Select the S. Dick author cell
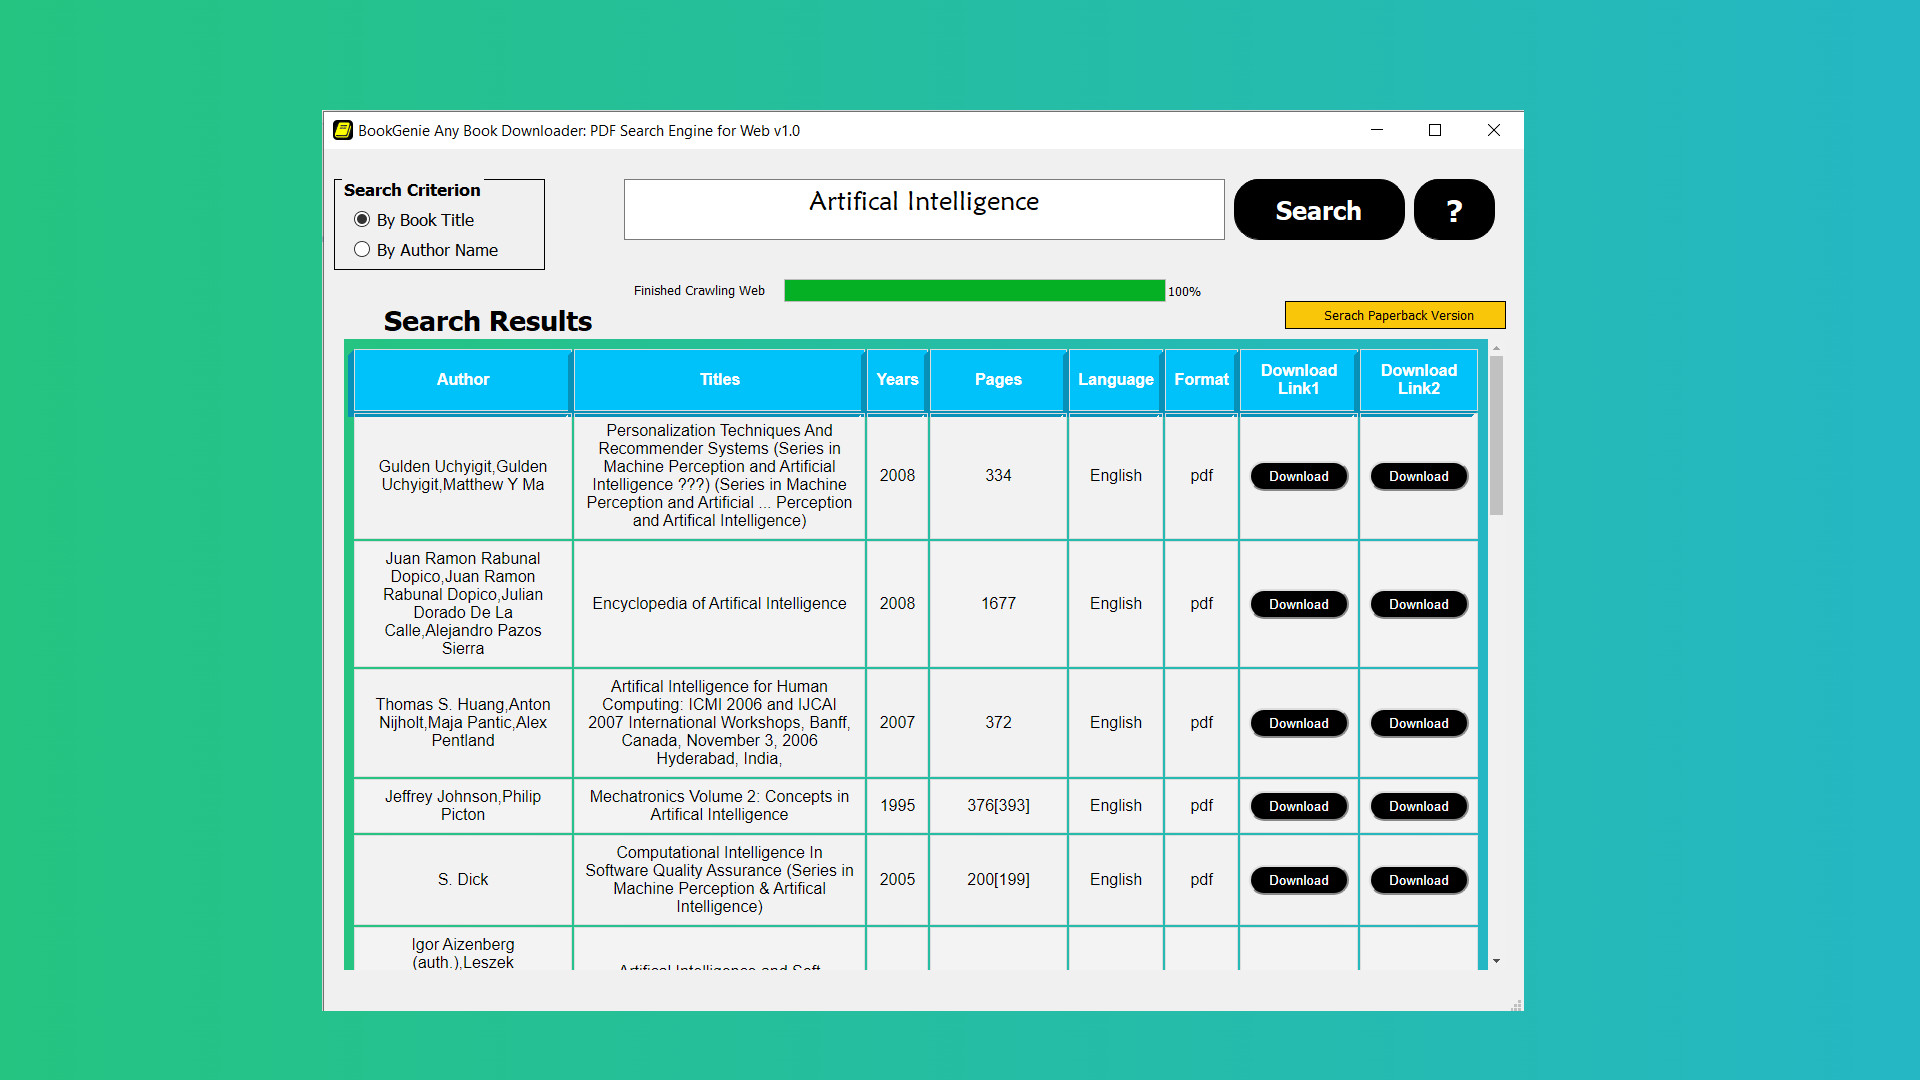This screenshot has height=1080, width=1920. click(x=463, y=880)
